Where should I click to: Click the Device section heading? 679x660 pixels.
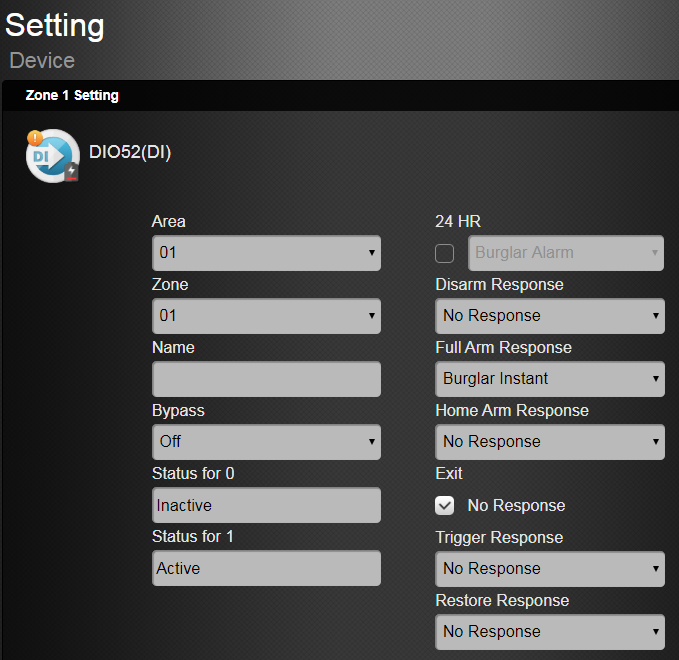point(42,61)
